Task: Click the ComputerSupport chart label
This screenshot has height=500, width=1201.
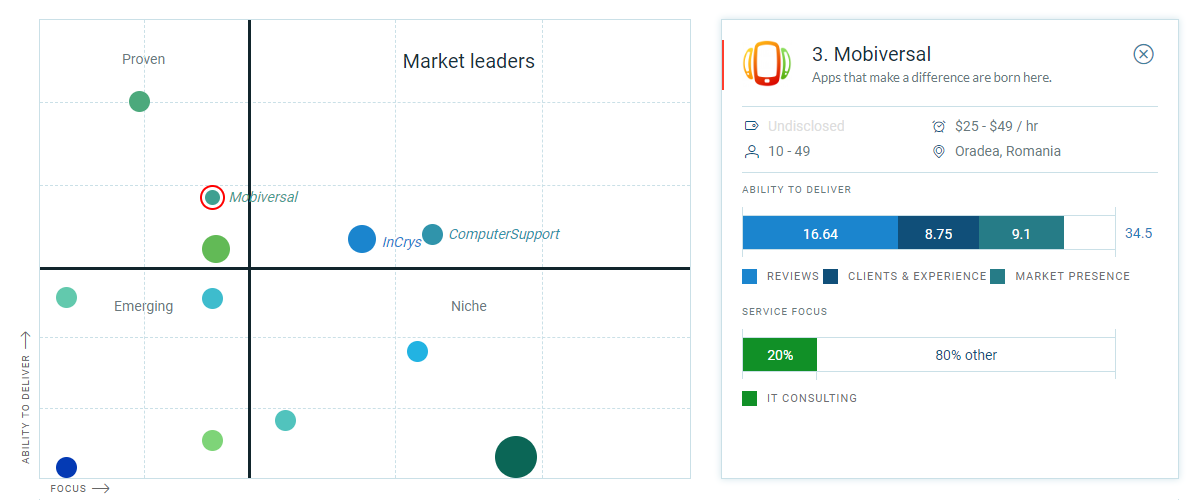Action: [504, 234]
